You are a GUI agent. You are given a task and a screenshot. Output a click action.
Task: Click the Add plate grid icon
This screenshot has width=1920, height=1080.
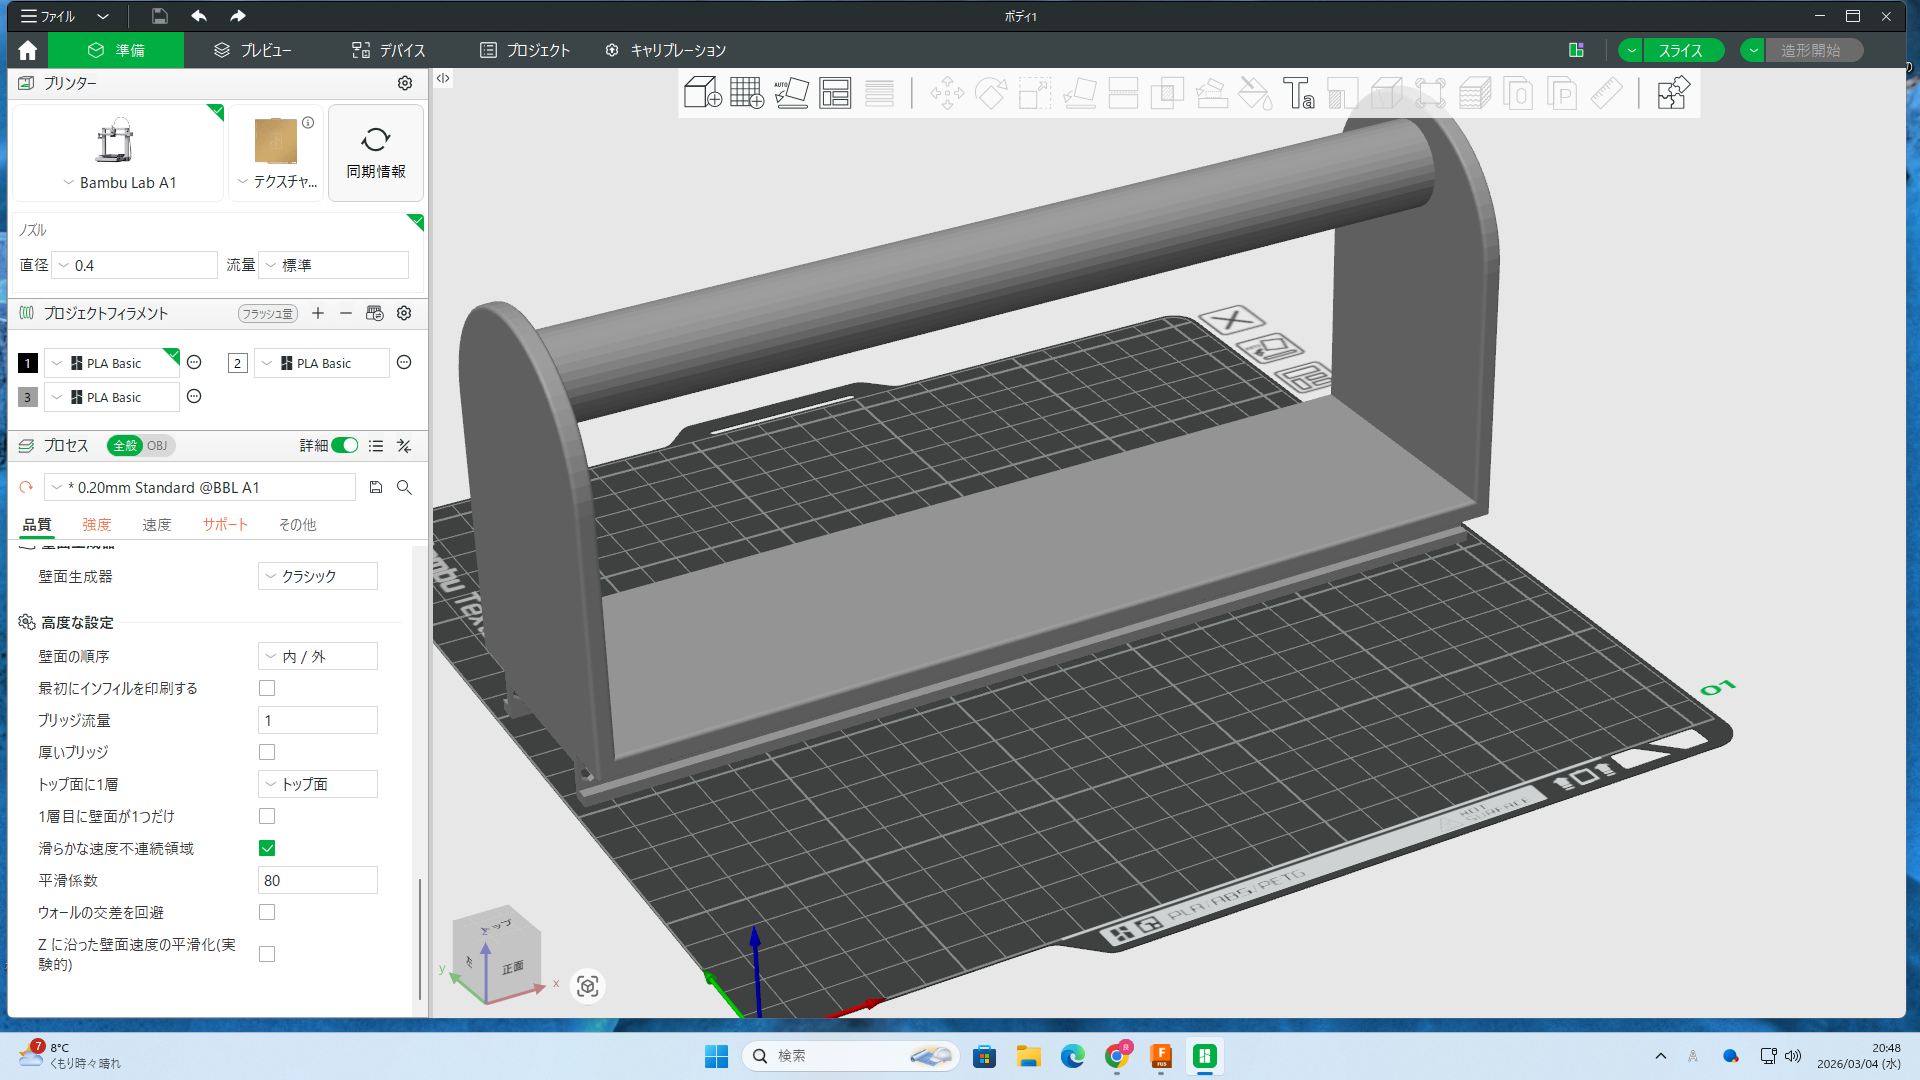click(x=746, y=93)
